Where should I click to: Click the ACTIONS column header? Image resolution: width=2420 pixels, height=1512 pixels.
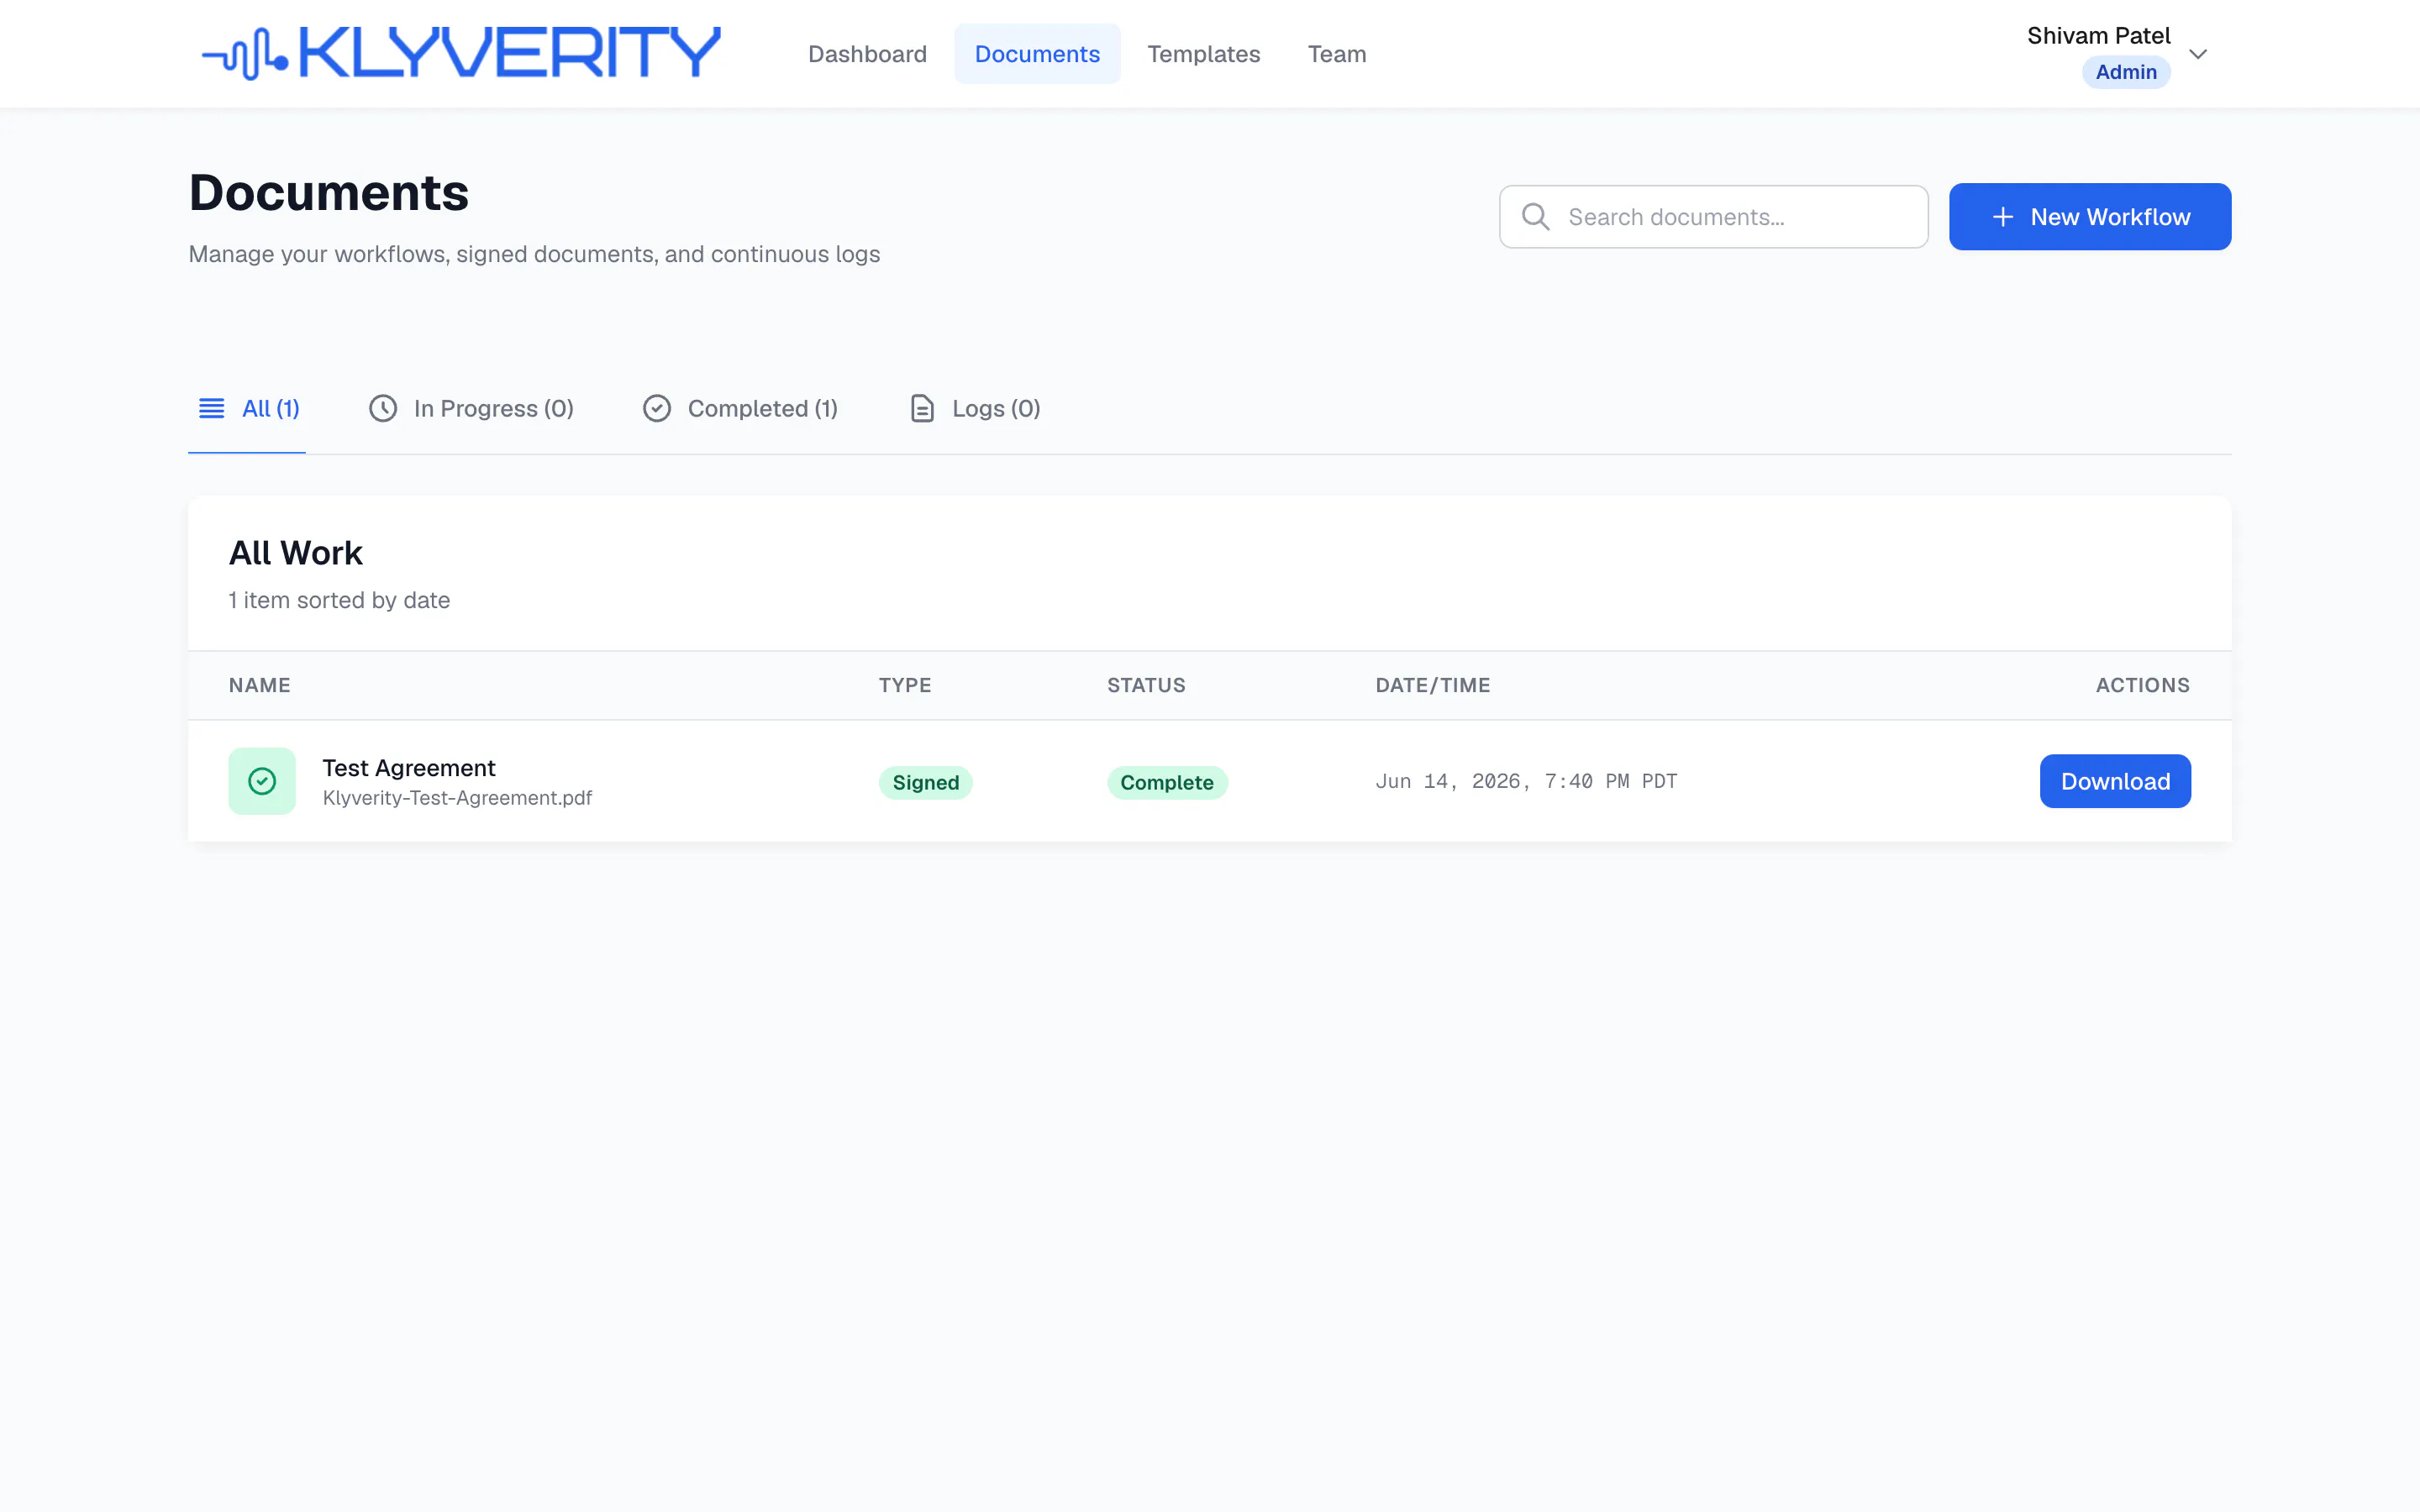(x=2143, y=685)
